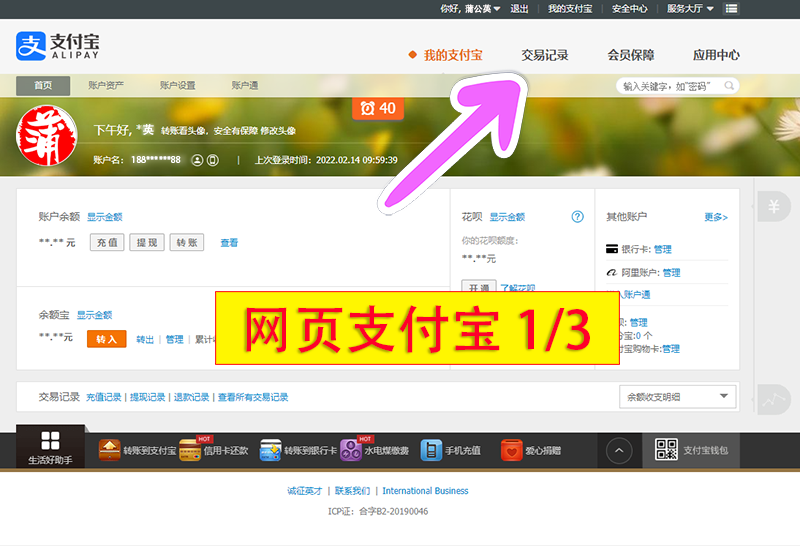Open 手机充值 shortcut

tap(451, 451)
